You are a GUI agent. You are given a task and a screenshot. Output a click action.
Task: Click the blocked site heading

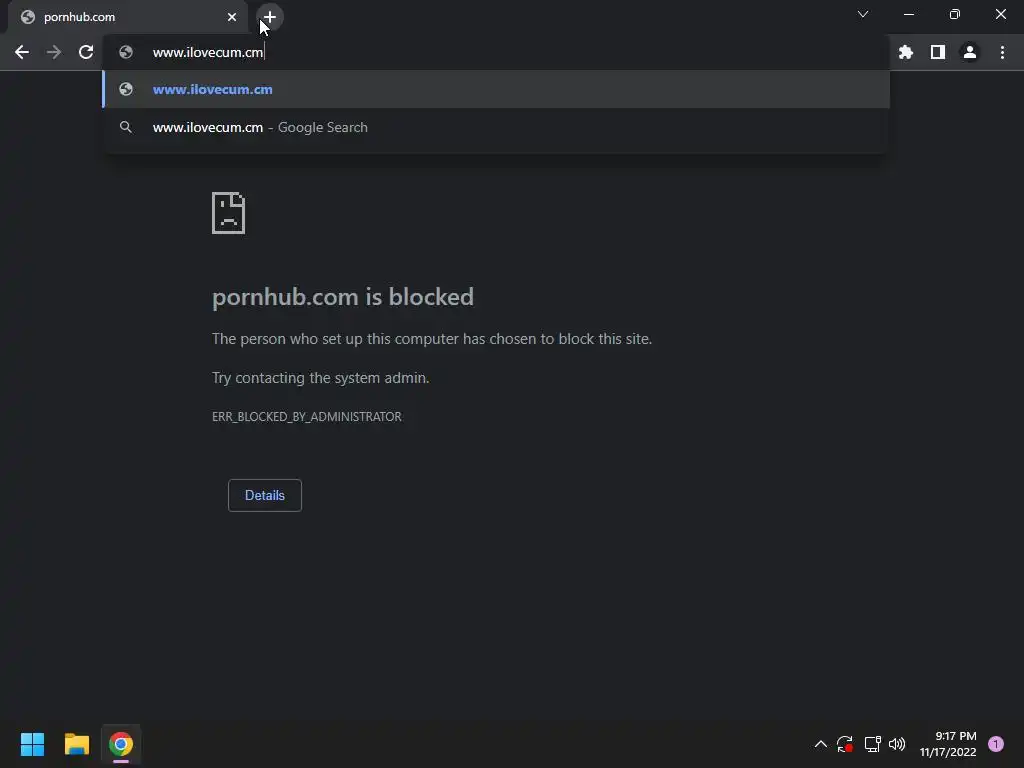coord(343,297)
